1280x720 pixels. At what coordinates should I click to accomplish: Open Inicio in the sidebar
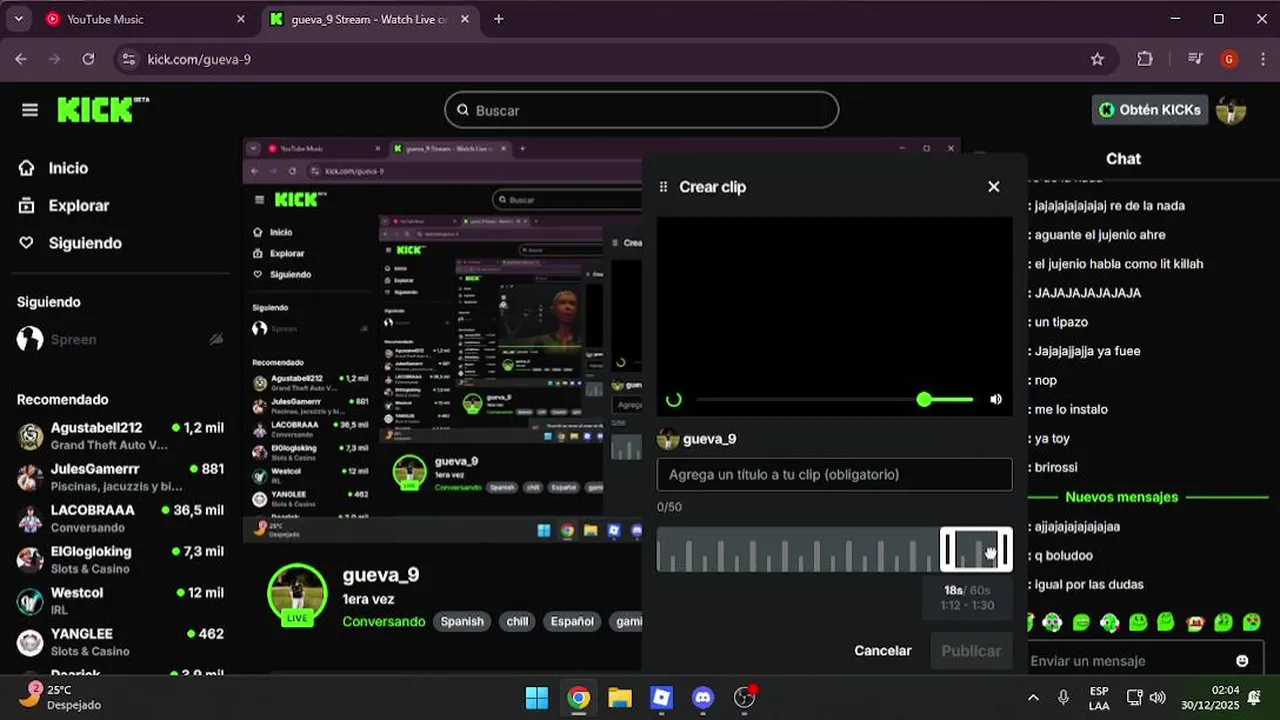(54, 168)
